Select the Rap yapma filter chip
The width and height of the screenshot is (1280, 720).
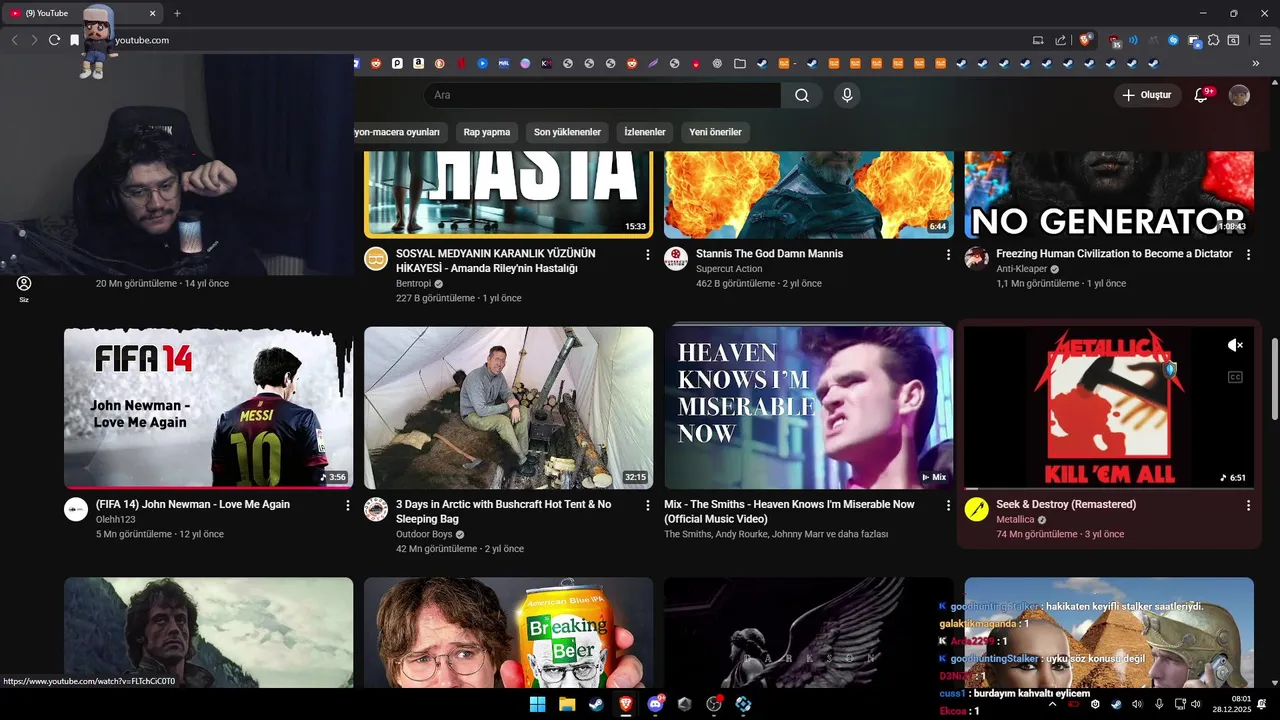coord(487,132)
